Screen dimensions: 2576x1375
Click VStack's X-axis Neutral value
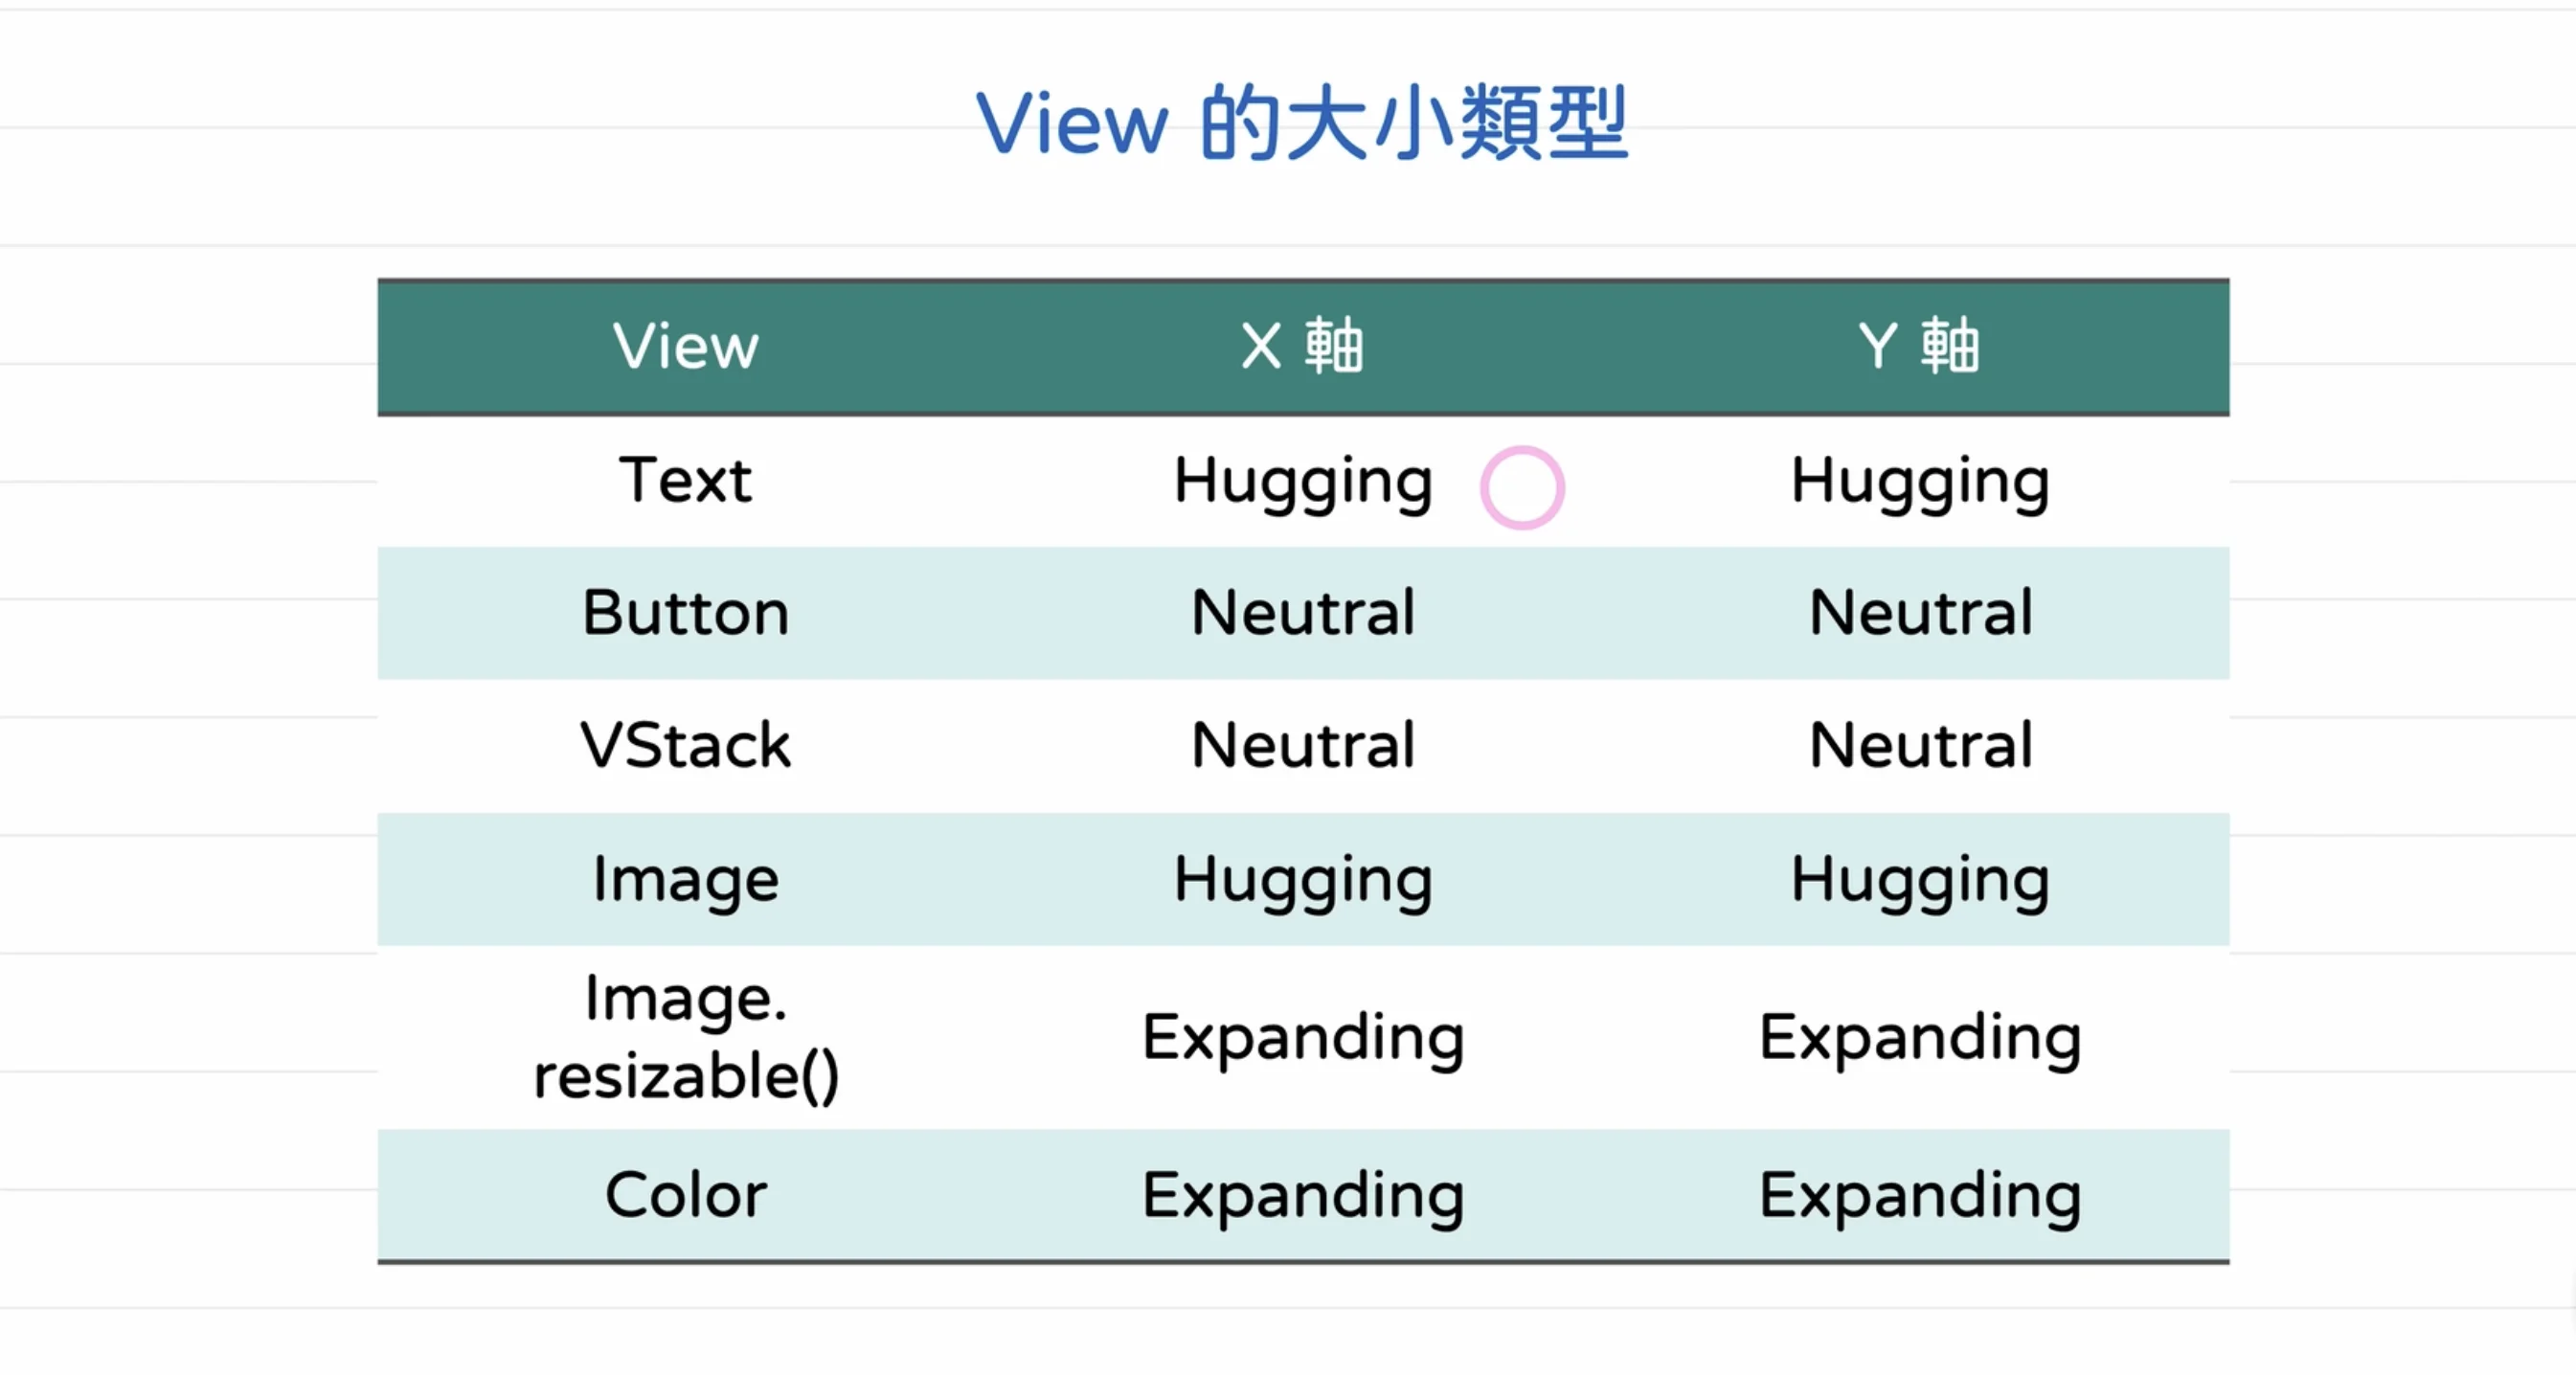[1302, 745]
